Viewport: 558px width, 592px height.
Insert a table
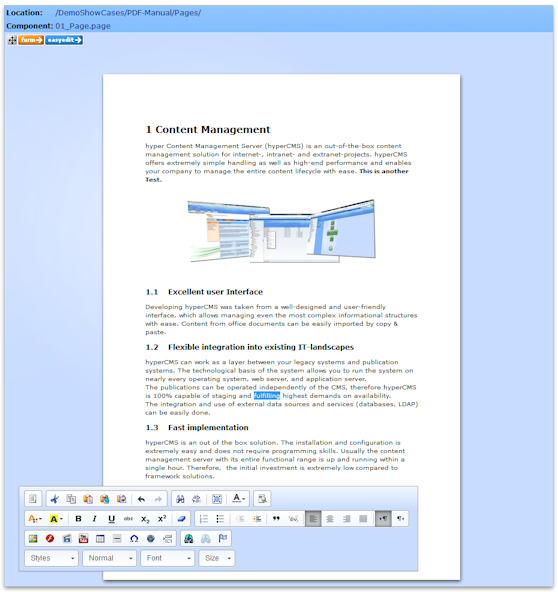pos(100,539)
